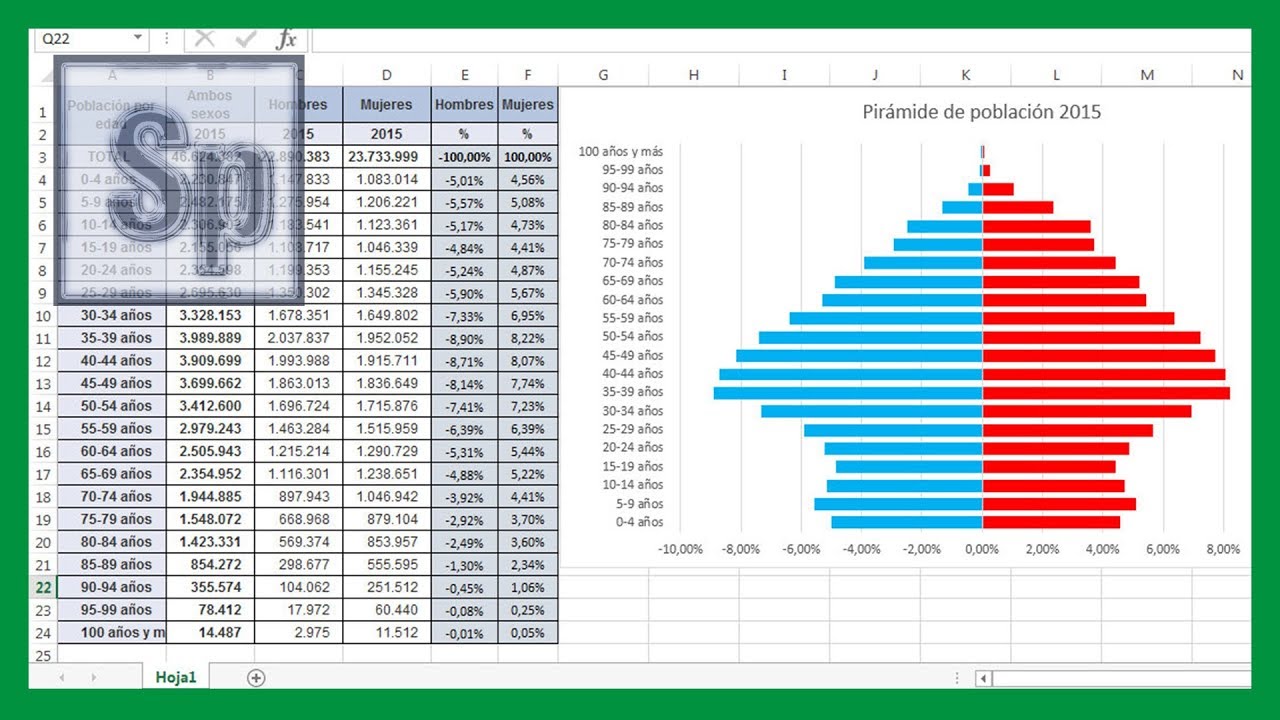
Task: Confirm entry with the checkmark formula bar icon
Action: point(246,39)
